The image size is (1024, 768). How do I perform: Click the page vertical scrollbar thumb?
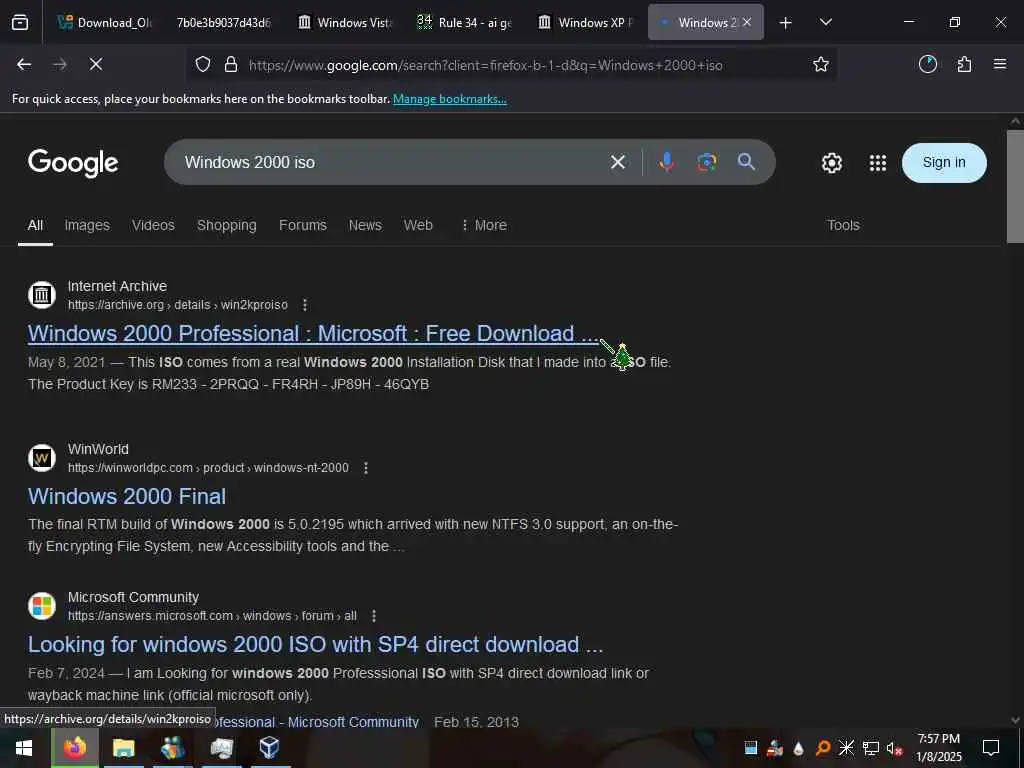pos(1015,187)
